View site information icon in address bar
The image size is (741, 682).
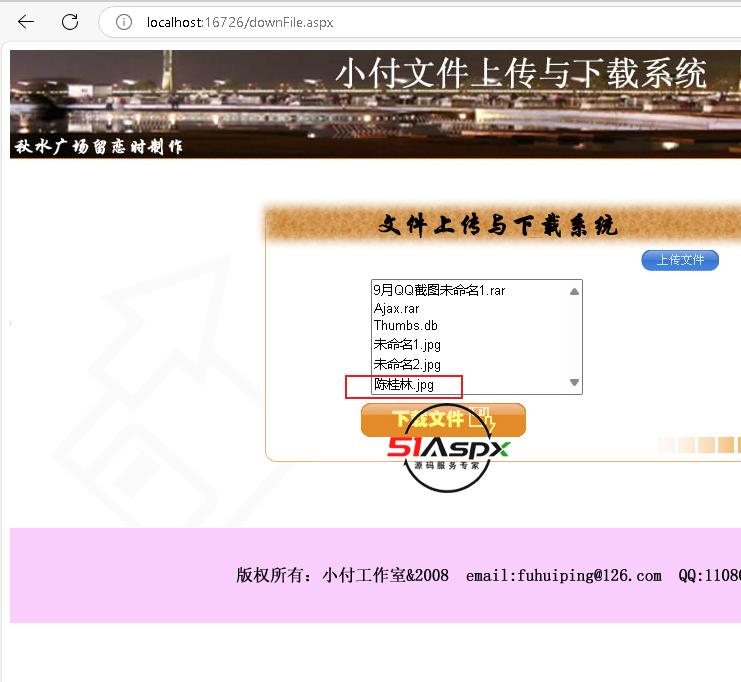coord(124,22)
